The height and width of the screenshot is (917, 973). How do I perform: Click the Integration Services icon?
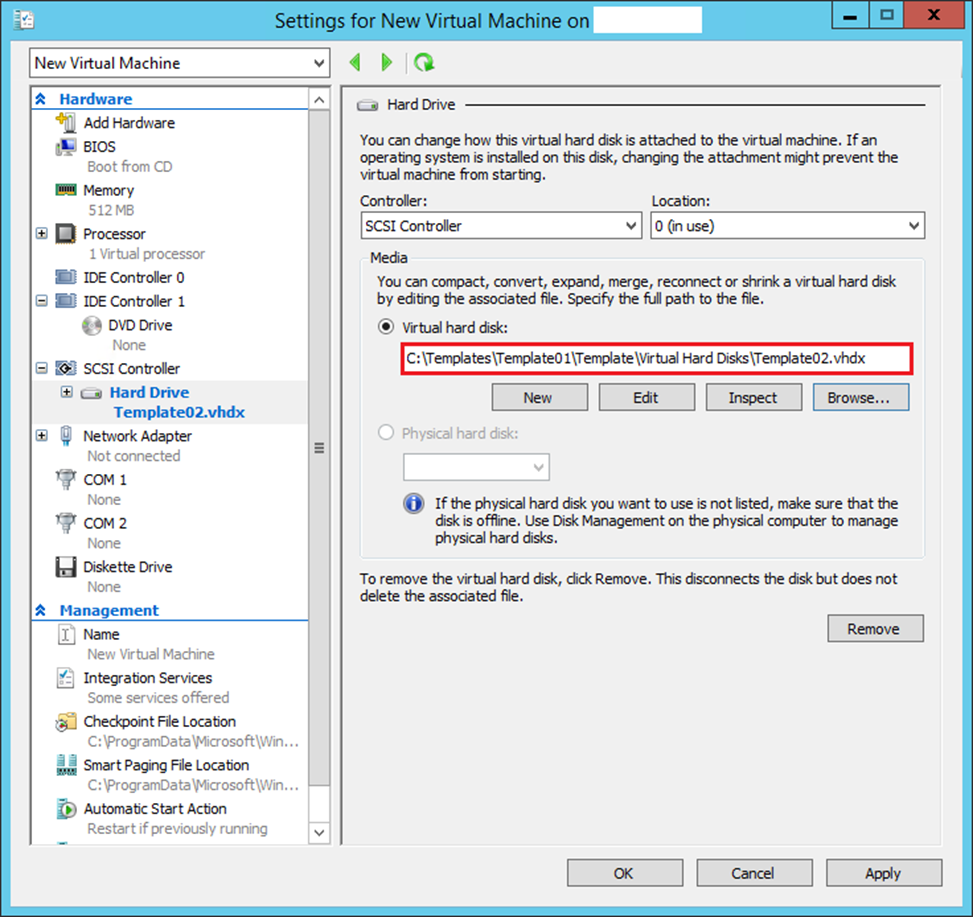click(x=66, y=678)
